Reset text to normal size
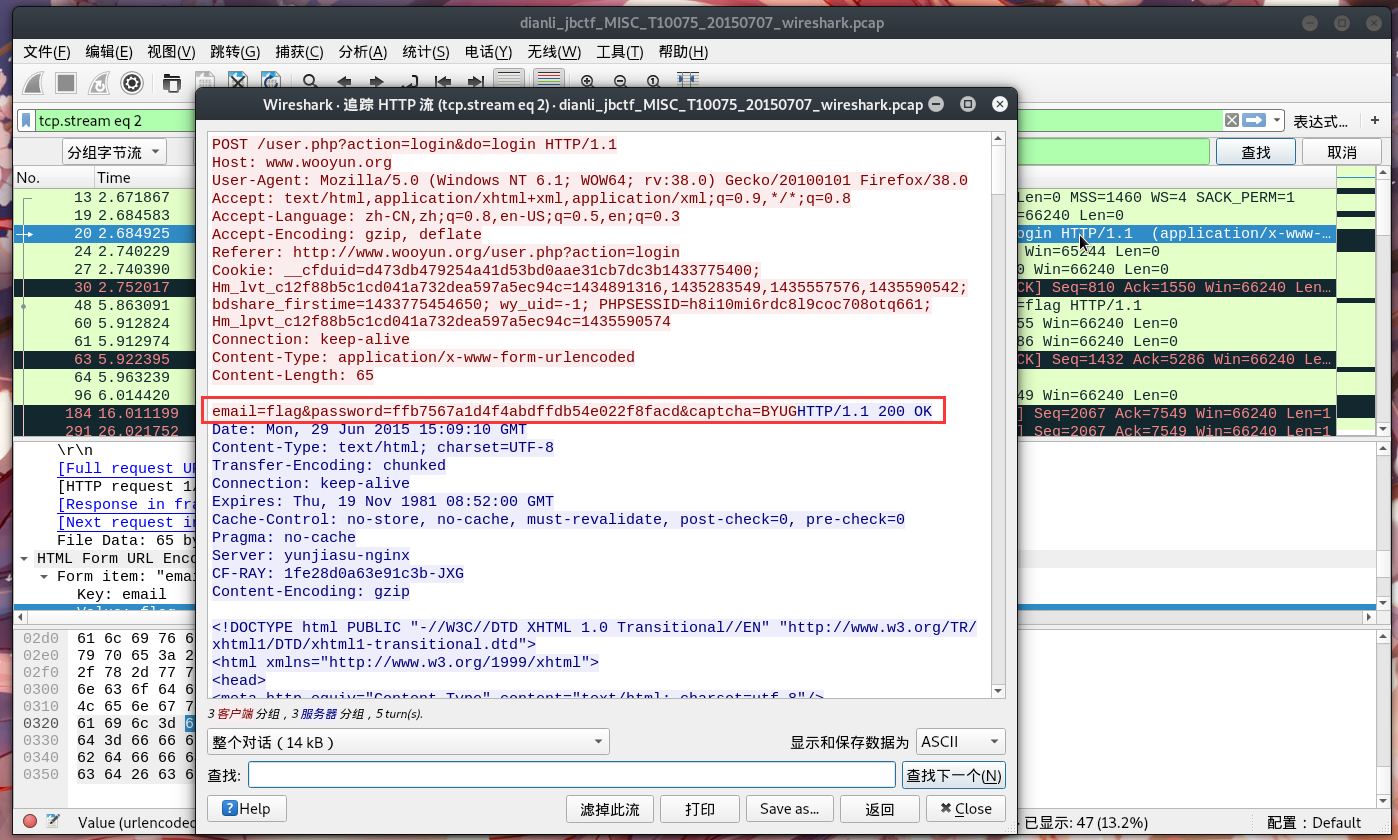Viewport: 1398px width, 840px height. 654,83
